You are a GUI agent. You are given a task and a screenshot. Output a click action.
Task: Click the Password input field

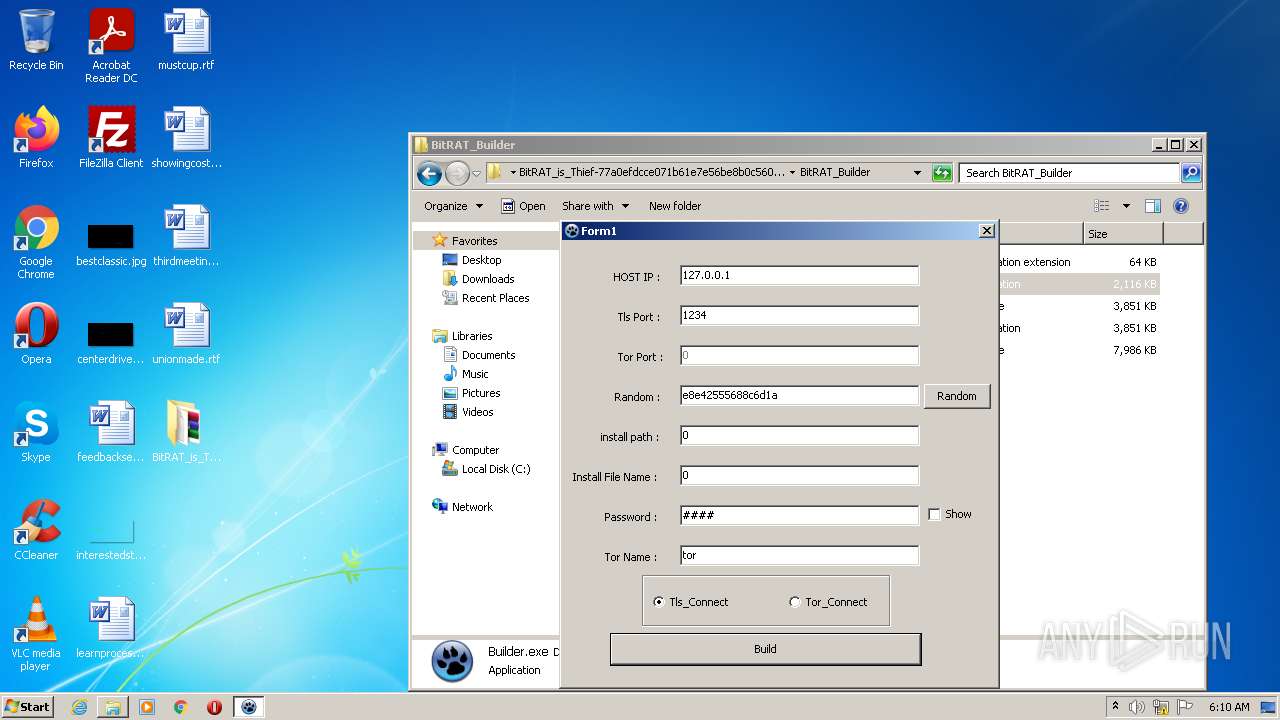click(799, 515)
